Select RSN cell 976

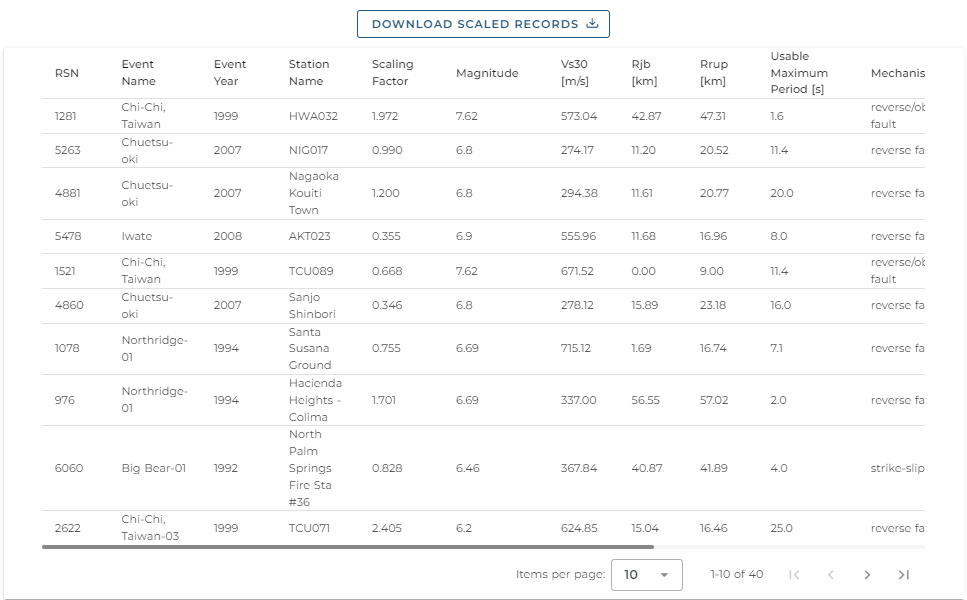click(x=65, y=400)
